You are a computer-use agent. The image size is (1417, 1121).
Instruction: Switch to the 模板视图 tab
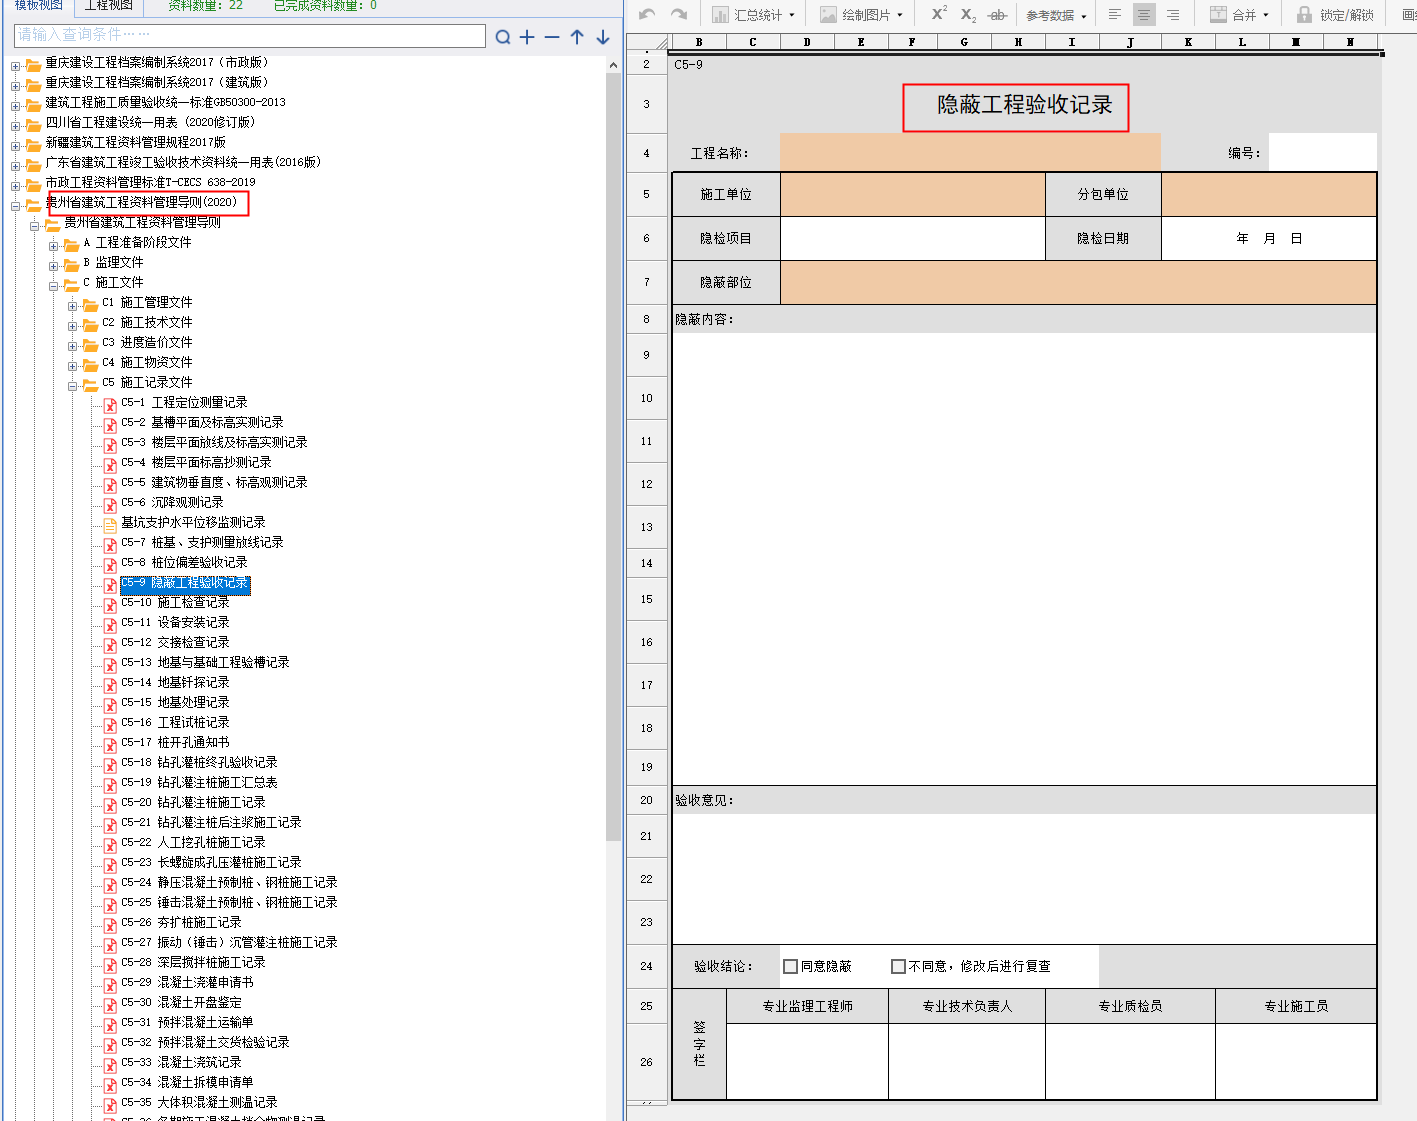[x=38, y=6]
